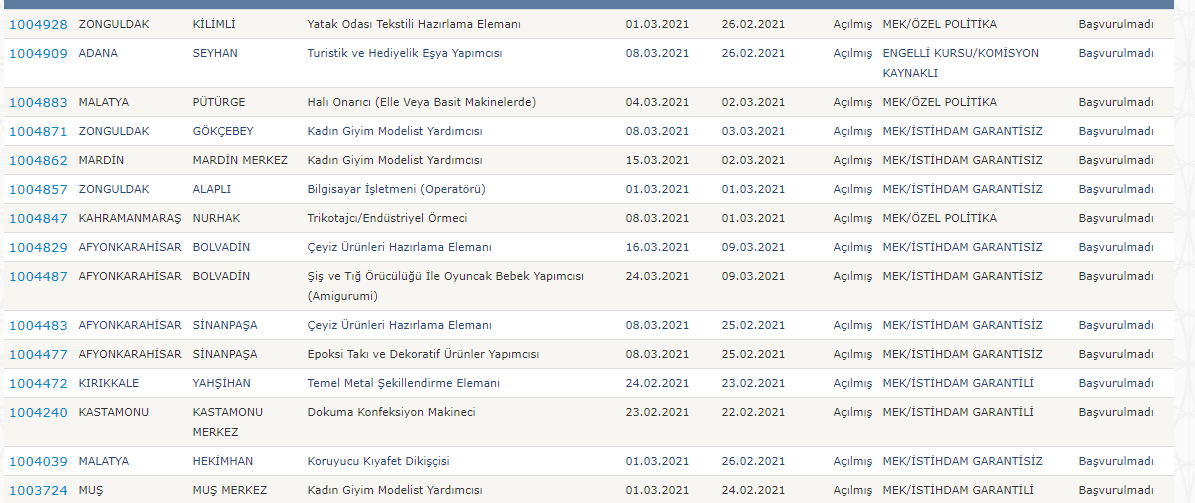The width and height of the screenshot is (1195, 503).
Task: Open course link 1004909 for Adana
Action: point(38,53)
